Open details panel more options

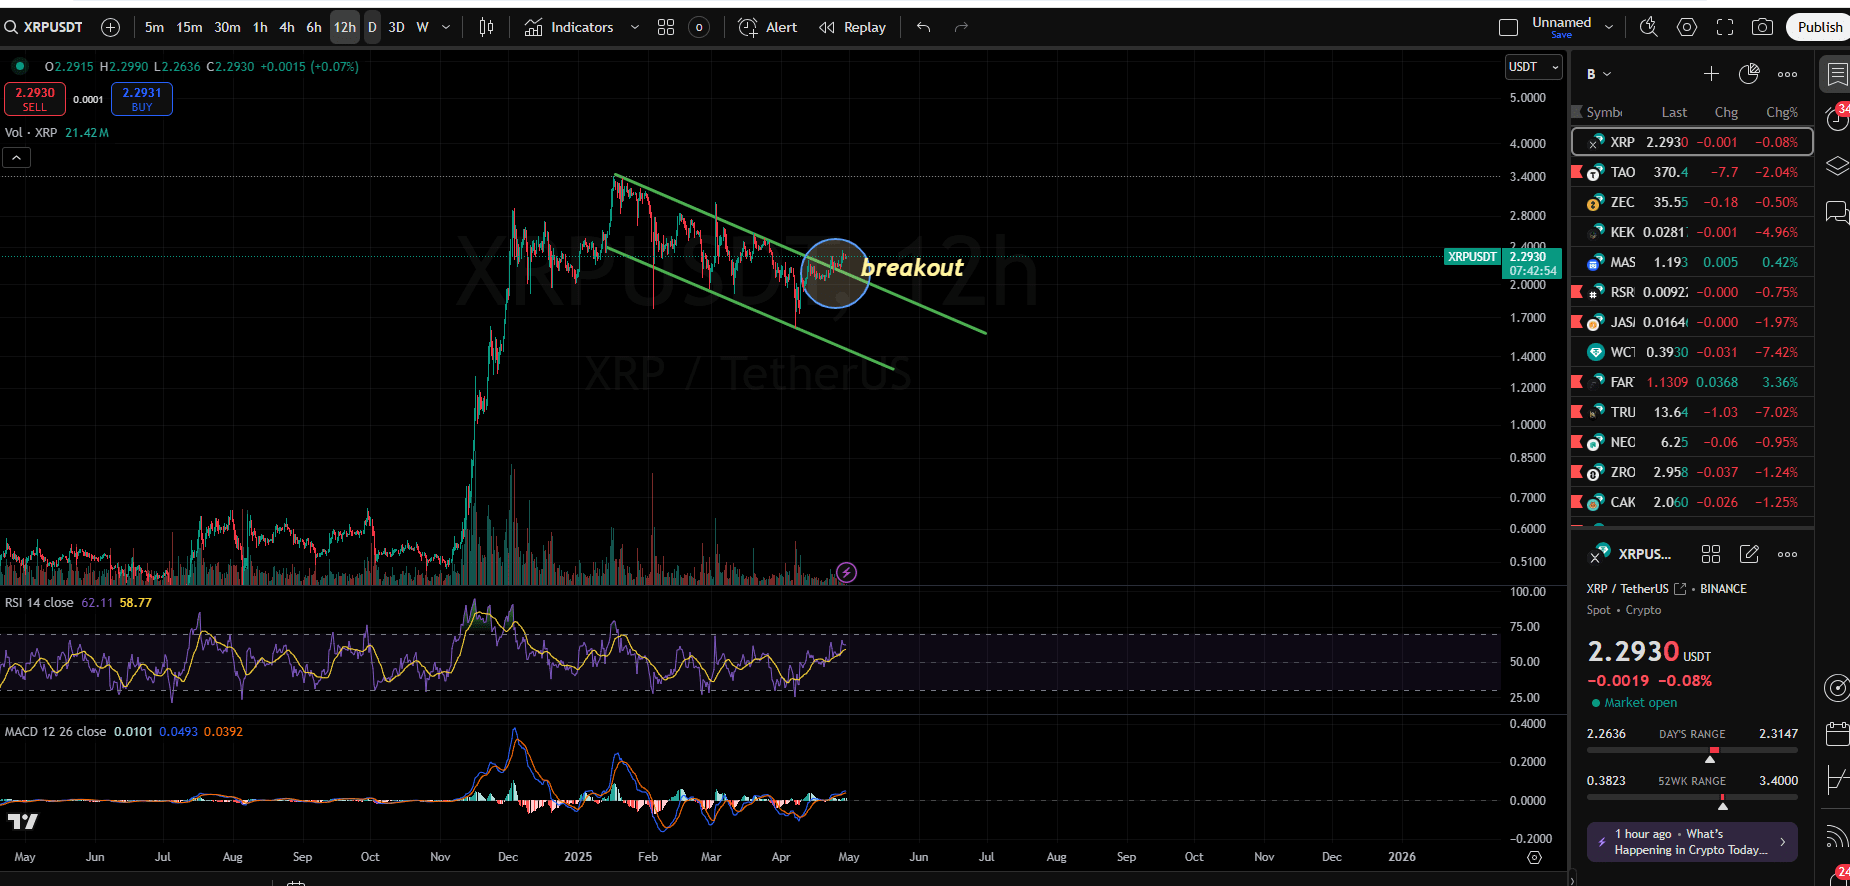pyautogui.click(x=1787, y=554)
